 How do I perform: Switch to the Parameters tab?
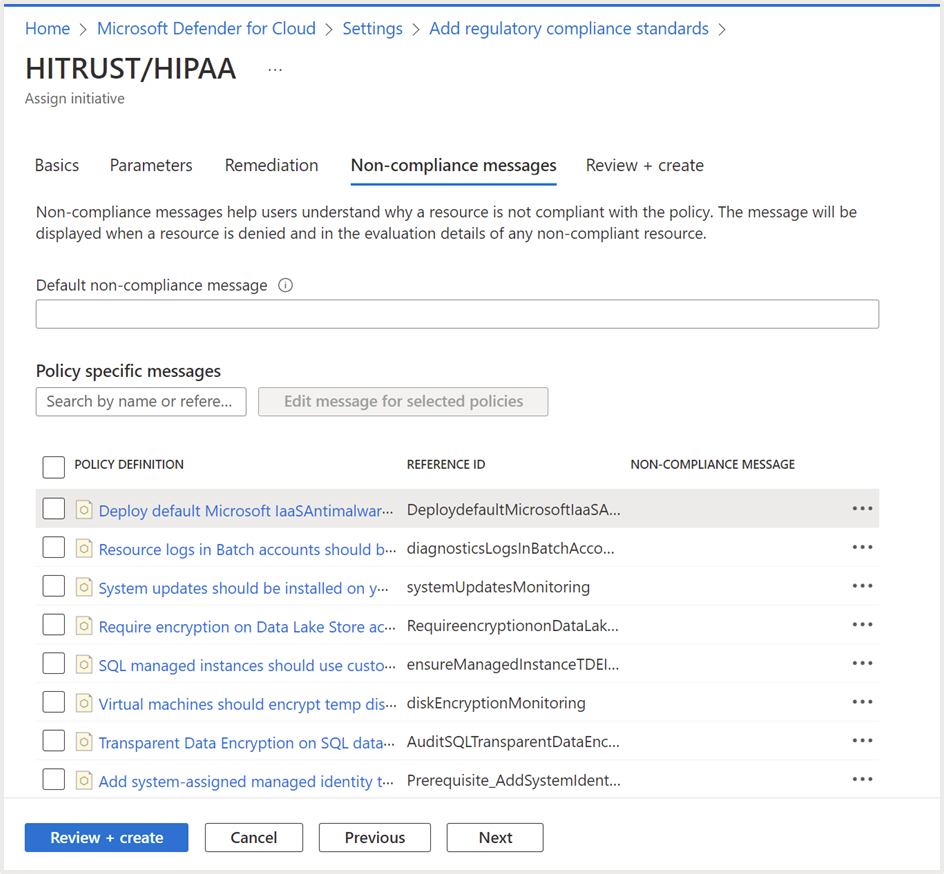pos(151,166)
